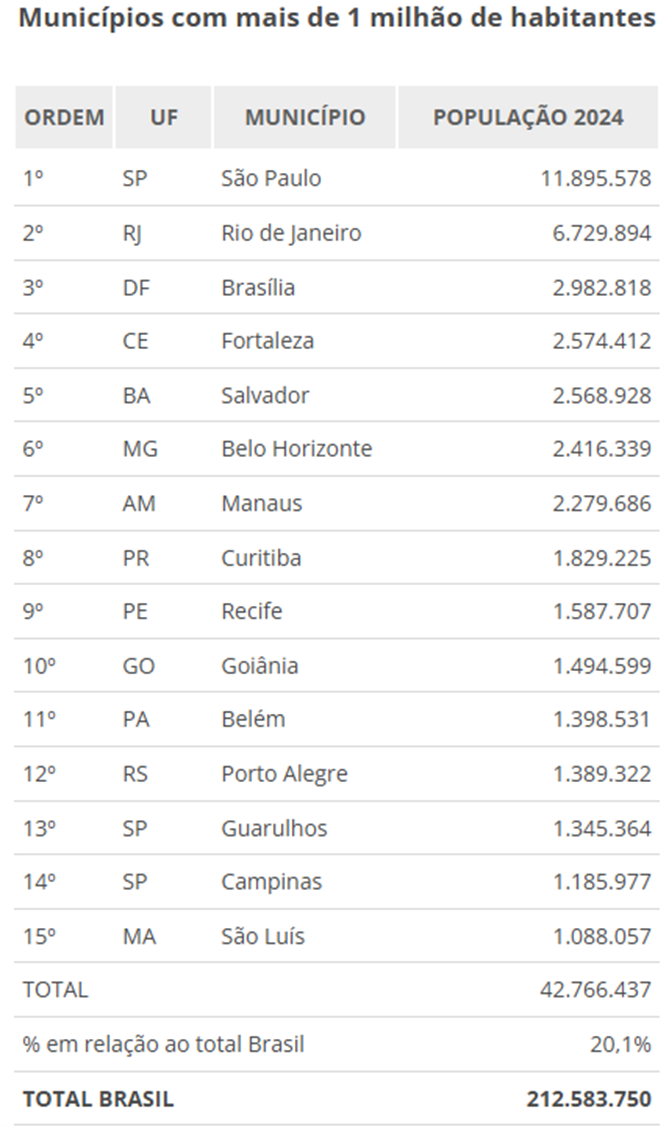Screen dimensions: 669x1127
Task: Select the Salvador município cell
Action: point(265,395)
